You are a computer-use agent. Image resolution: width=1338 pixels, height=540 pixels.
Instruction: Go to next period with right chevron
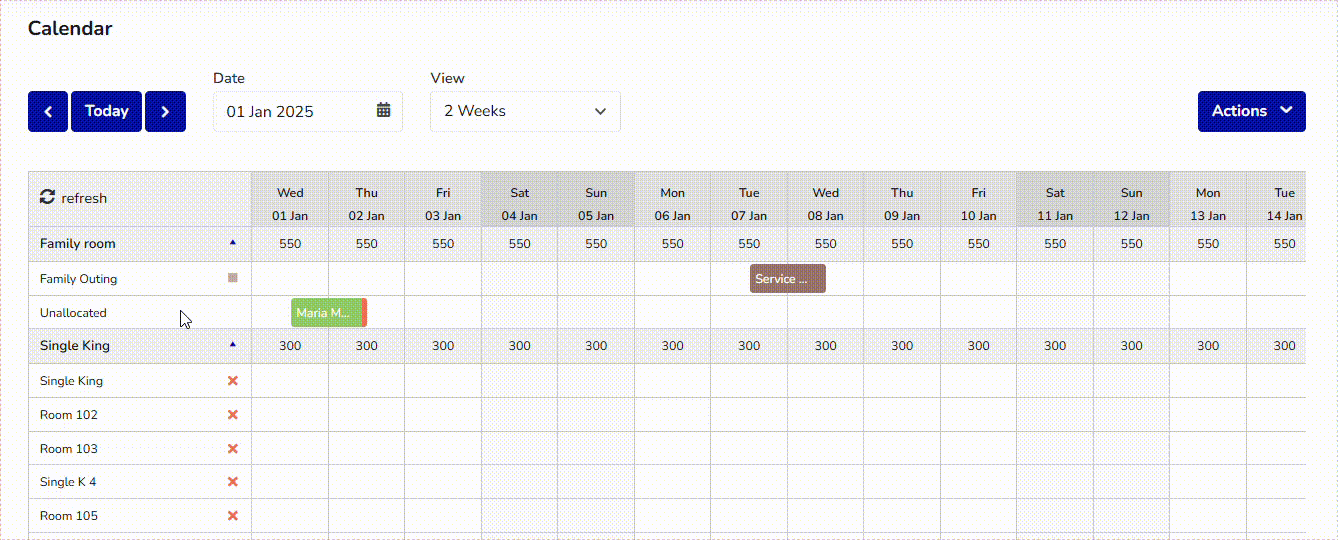[x=165, y=111]
